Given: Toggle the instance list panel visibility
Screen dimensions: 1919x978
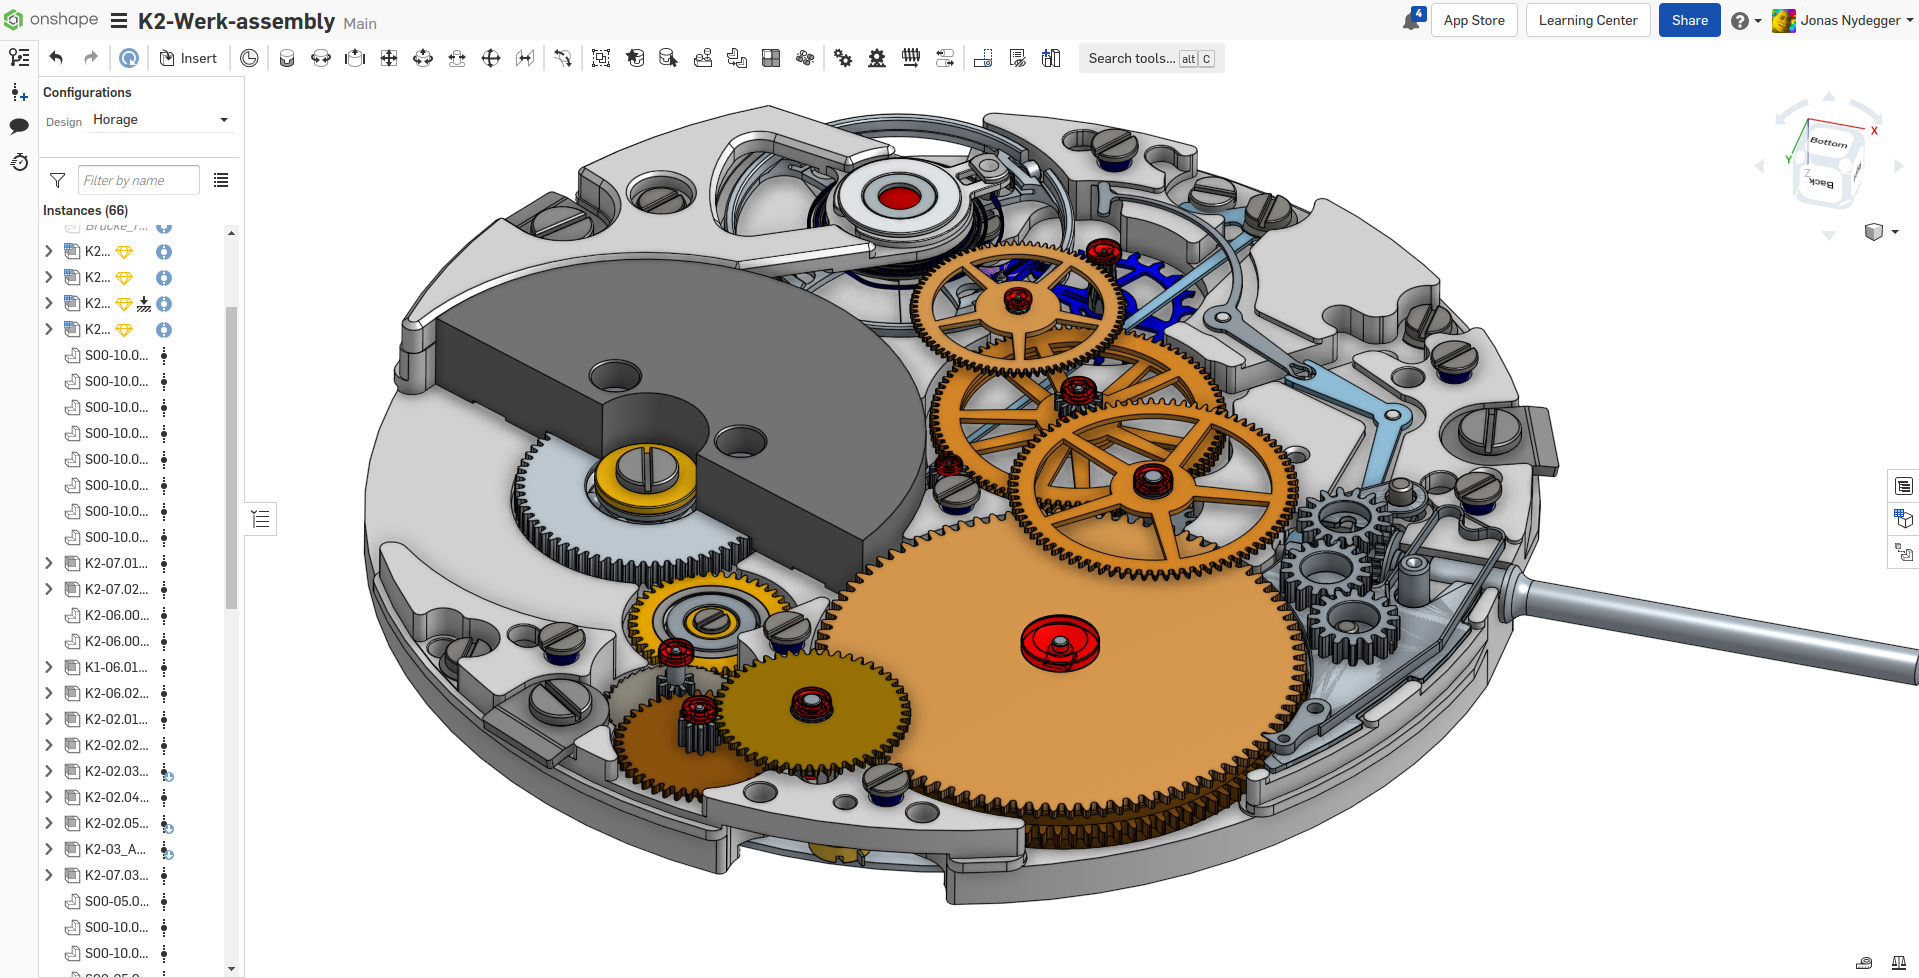Looking at the screenshot, I should (x=19, y=57).
